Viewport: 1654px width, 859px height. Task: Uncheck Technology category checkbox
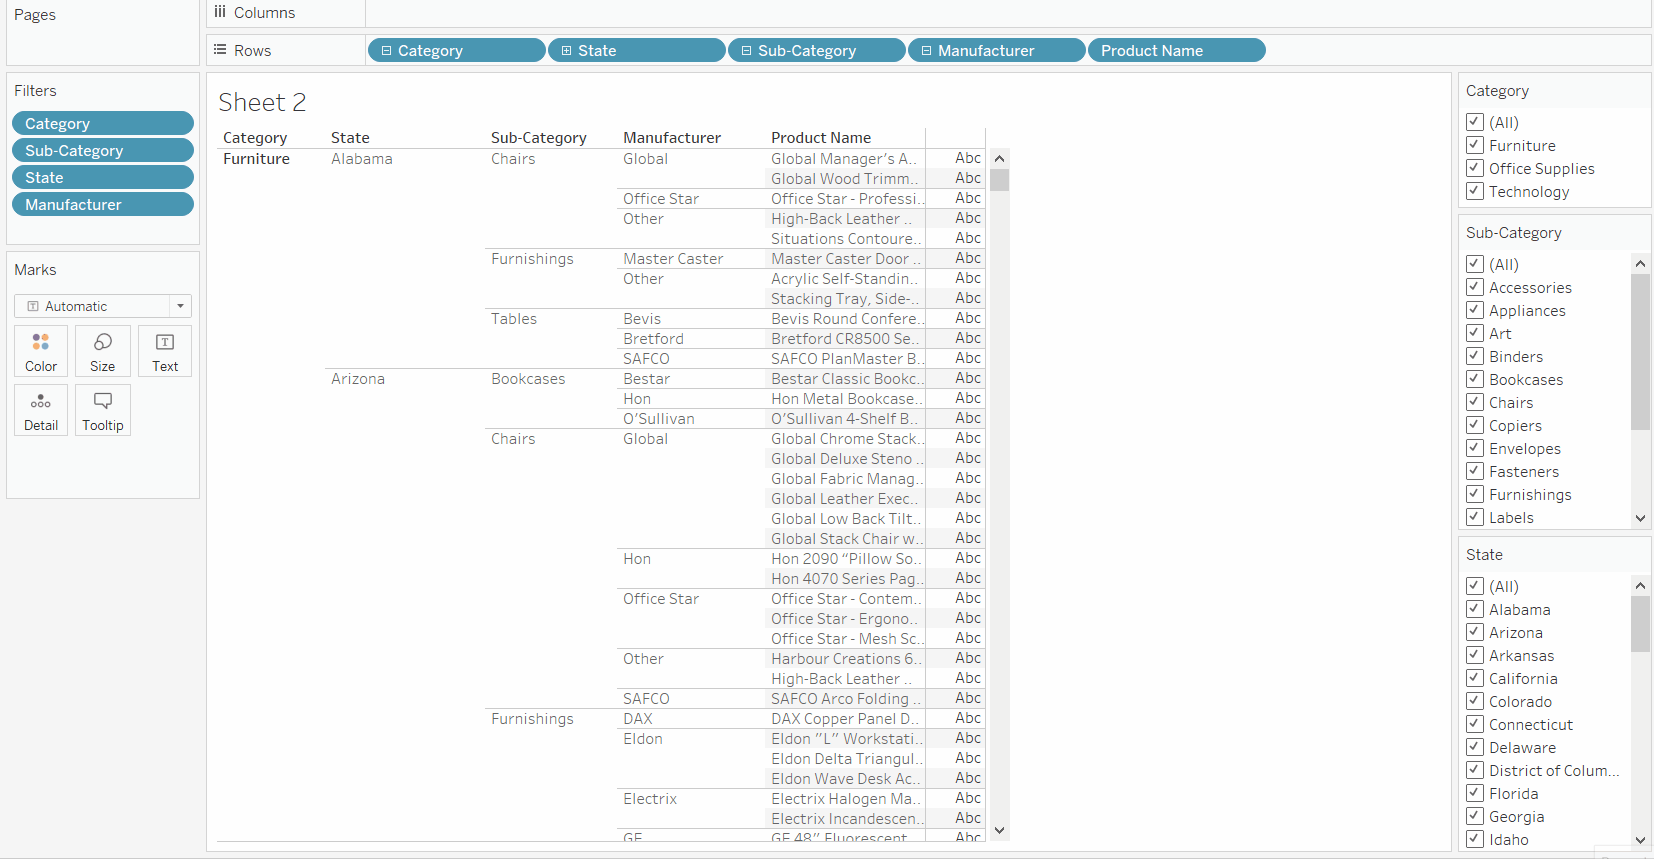coord(1475,191)
